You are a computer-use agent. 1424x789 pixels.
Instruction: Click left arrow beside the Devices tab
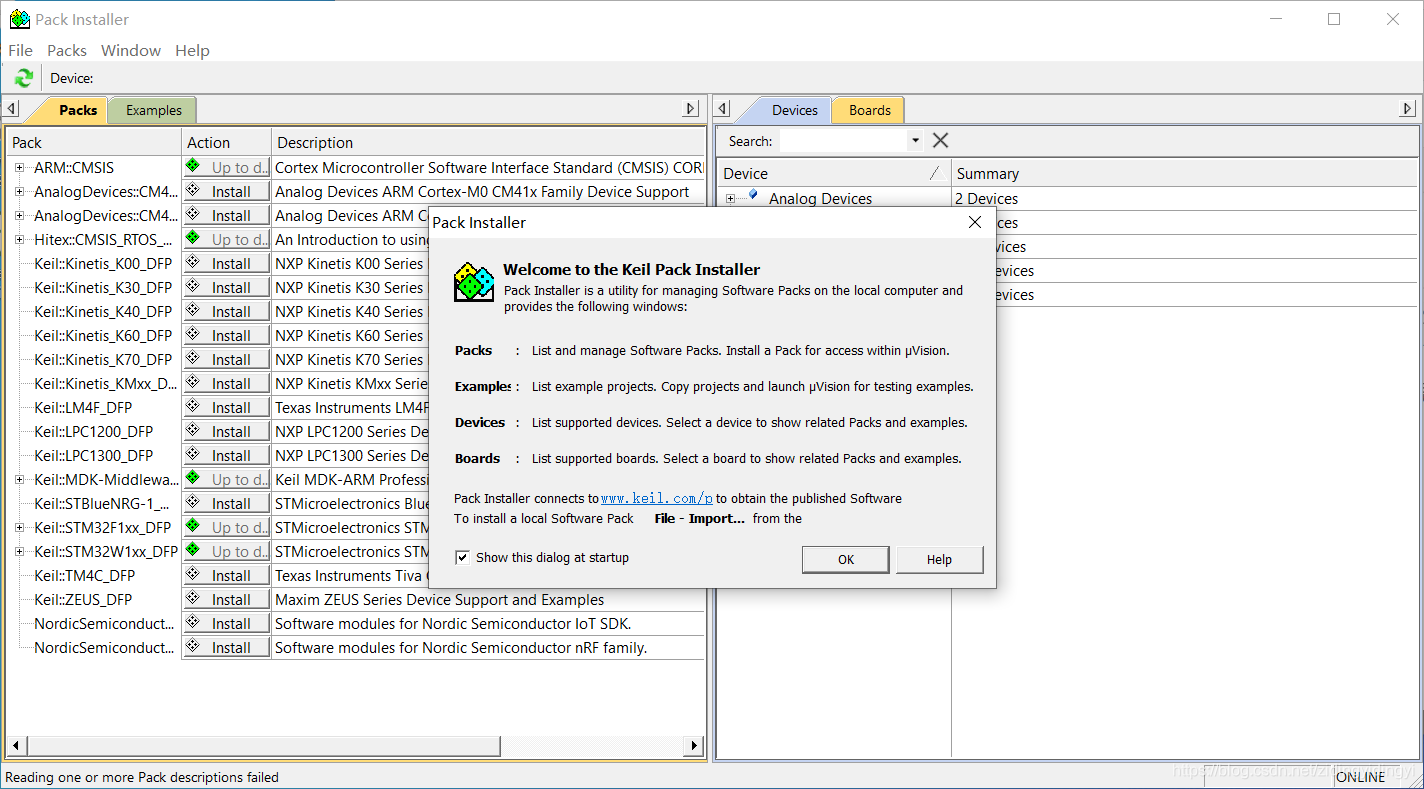(724, 109)
